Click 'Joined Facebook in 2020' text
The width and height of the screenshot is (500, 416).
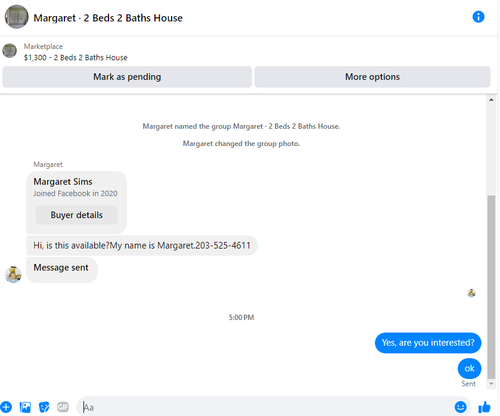pyautogui.click(x=75, y=193)
